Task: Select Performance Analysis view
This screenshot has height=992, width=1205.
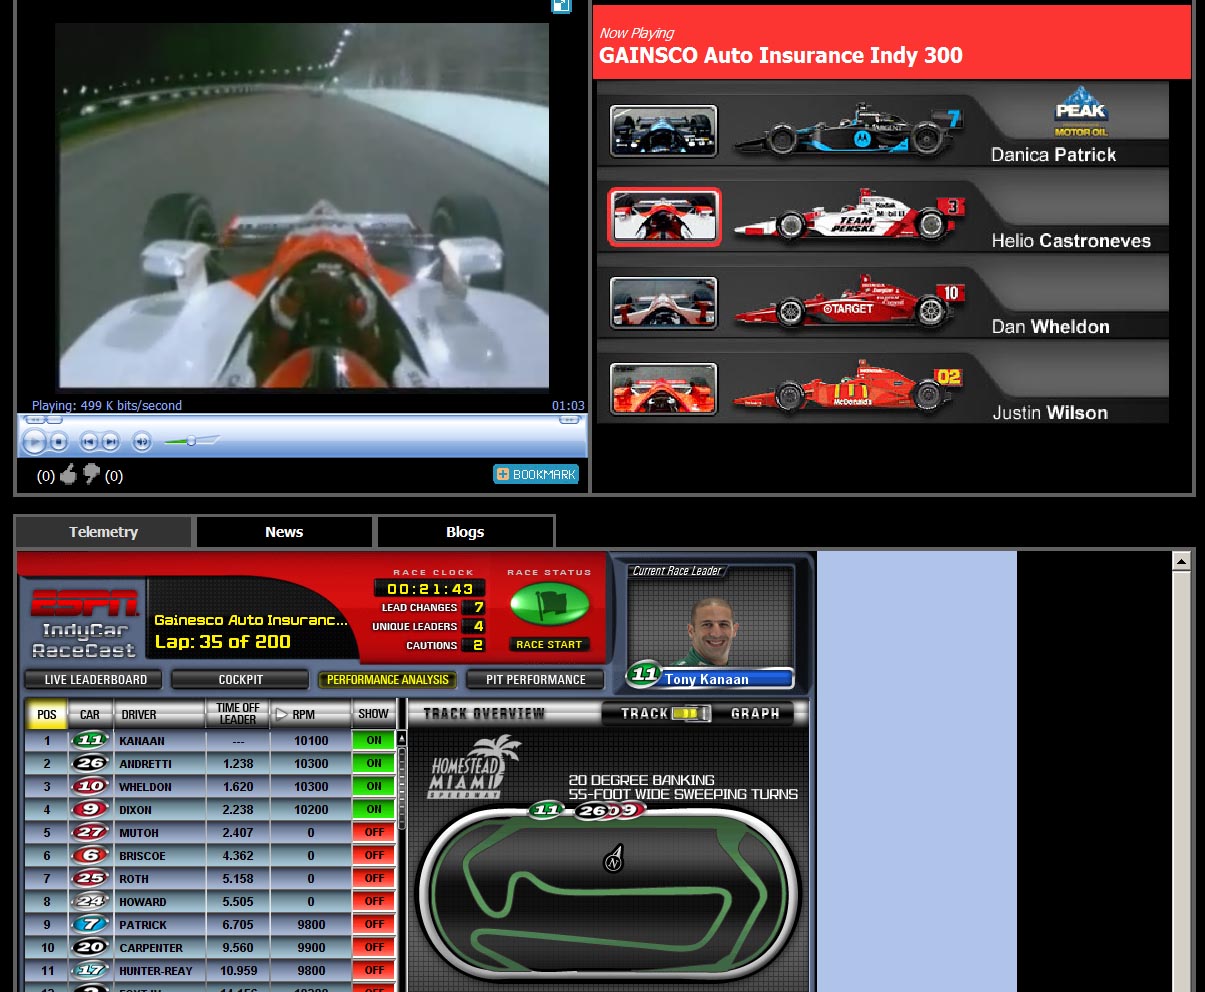Action: click(387, 680)
